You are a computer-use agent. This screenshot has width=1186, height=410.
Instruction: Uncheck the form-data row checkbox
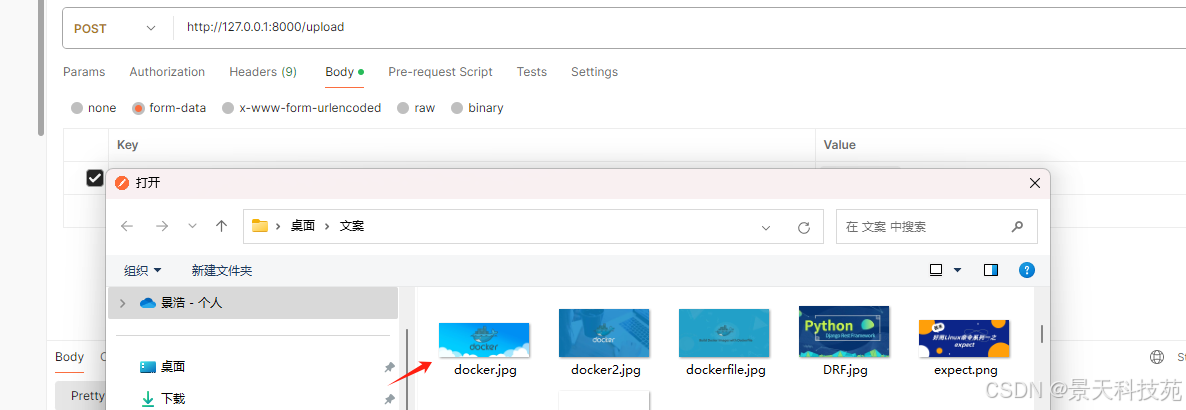95,178
